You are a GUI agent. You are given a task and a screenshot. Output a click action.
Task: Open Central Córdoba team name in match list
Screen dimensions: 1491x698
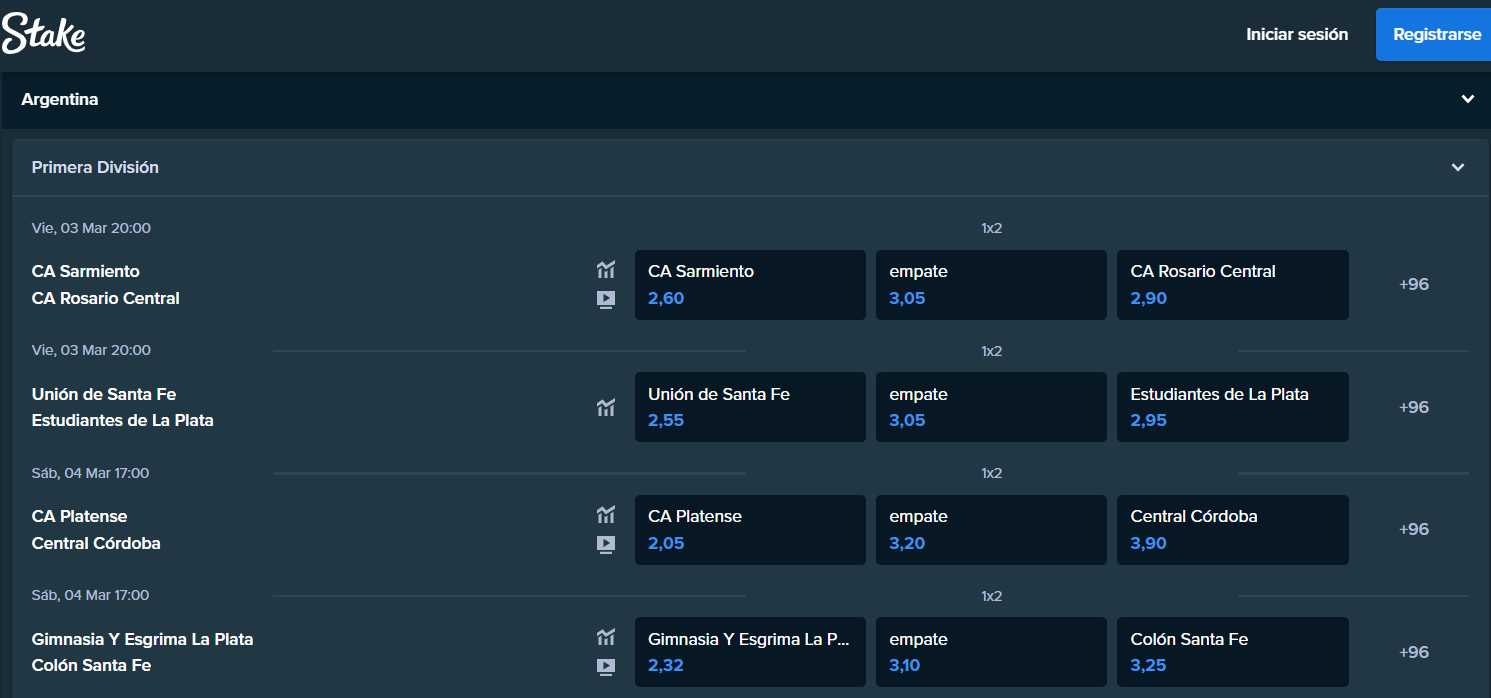point(96,543)
